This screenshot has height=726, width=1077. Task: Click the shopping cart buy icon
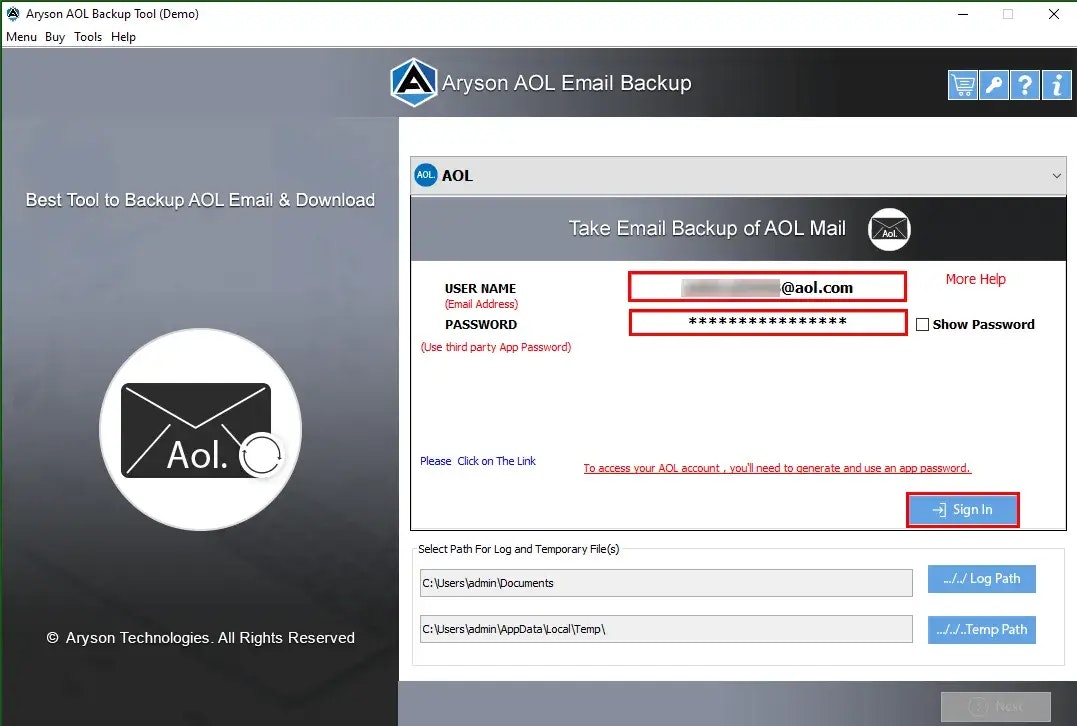[962, 85]
